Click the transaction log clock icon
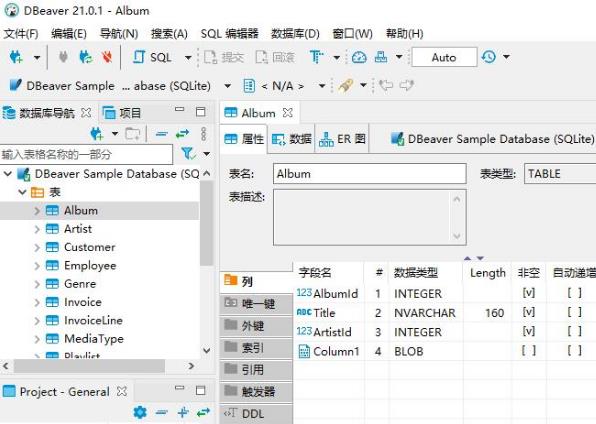 coord(489,57)
